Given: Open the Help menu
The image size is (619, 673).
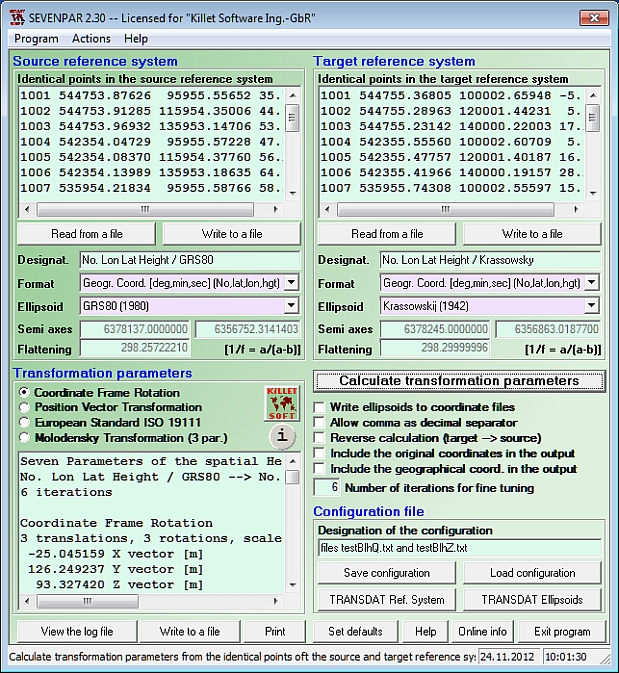Looking at the screenshot, I should [136, 39].
